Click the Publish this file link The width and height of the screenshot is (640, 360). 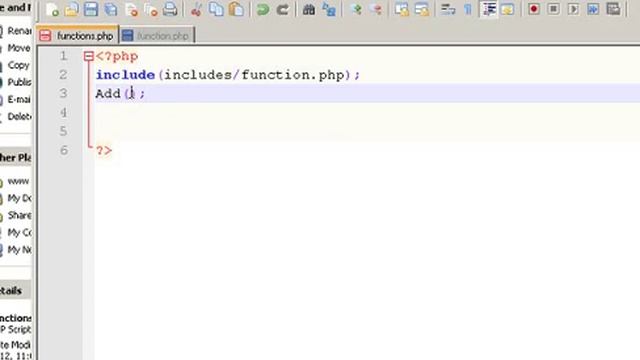tap(19, 82)
